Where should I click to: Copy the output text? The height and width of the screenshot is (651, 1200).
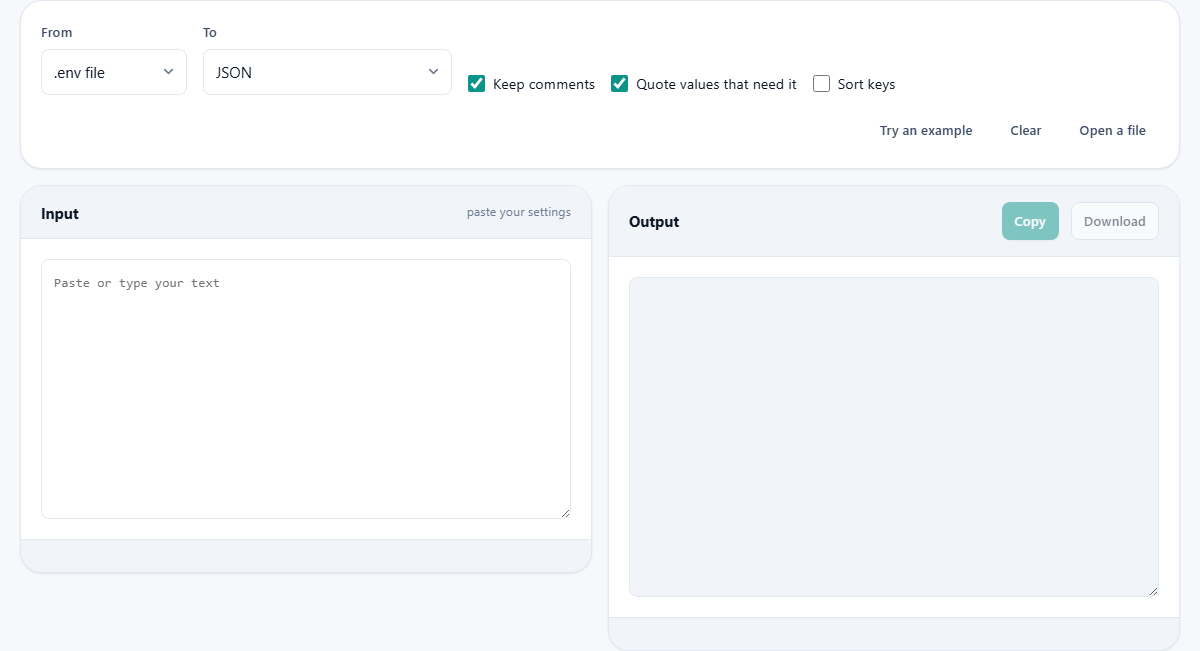coord(1030,221)
